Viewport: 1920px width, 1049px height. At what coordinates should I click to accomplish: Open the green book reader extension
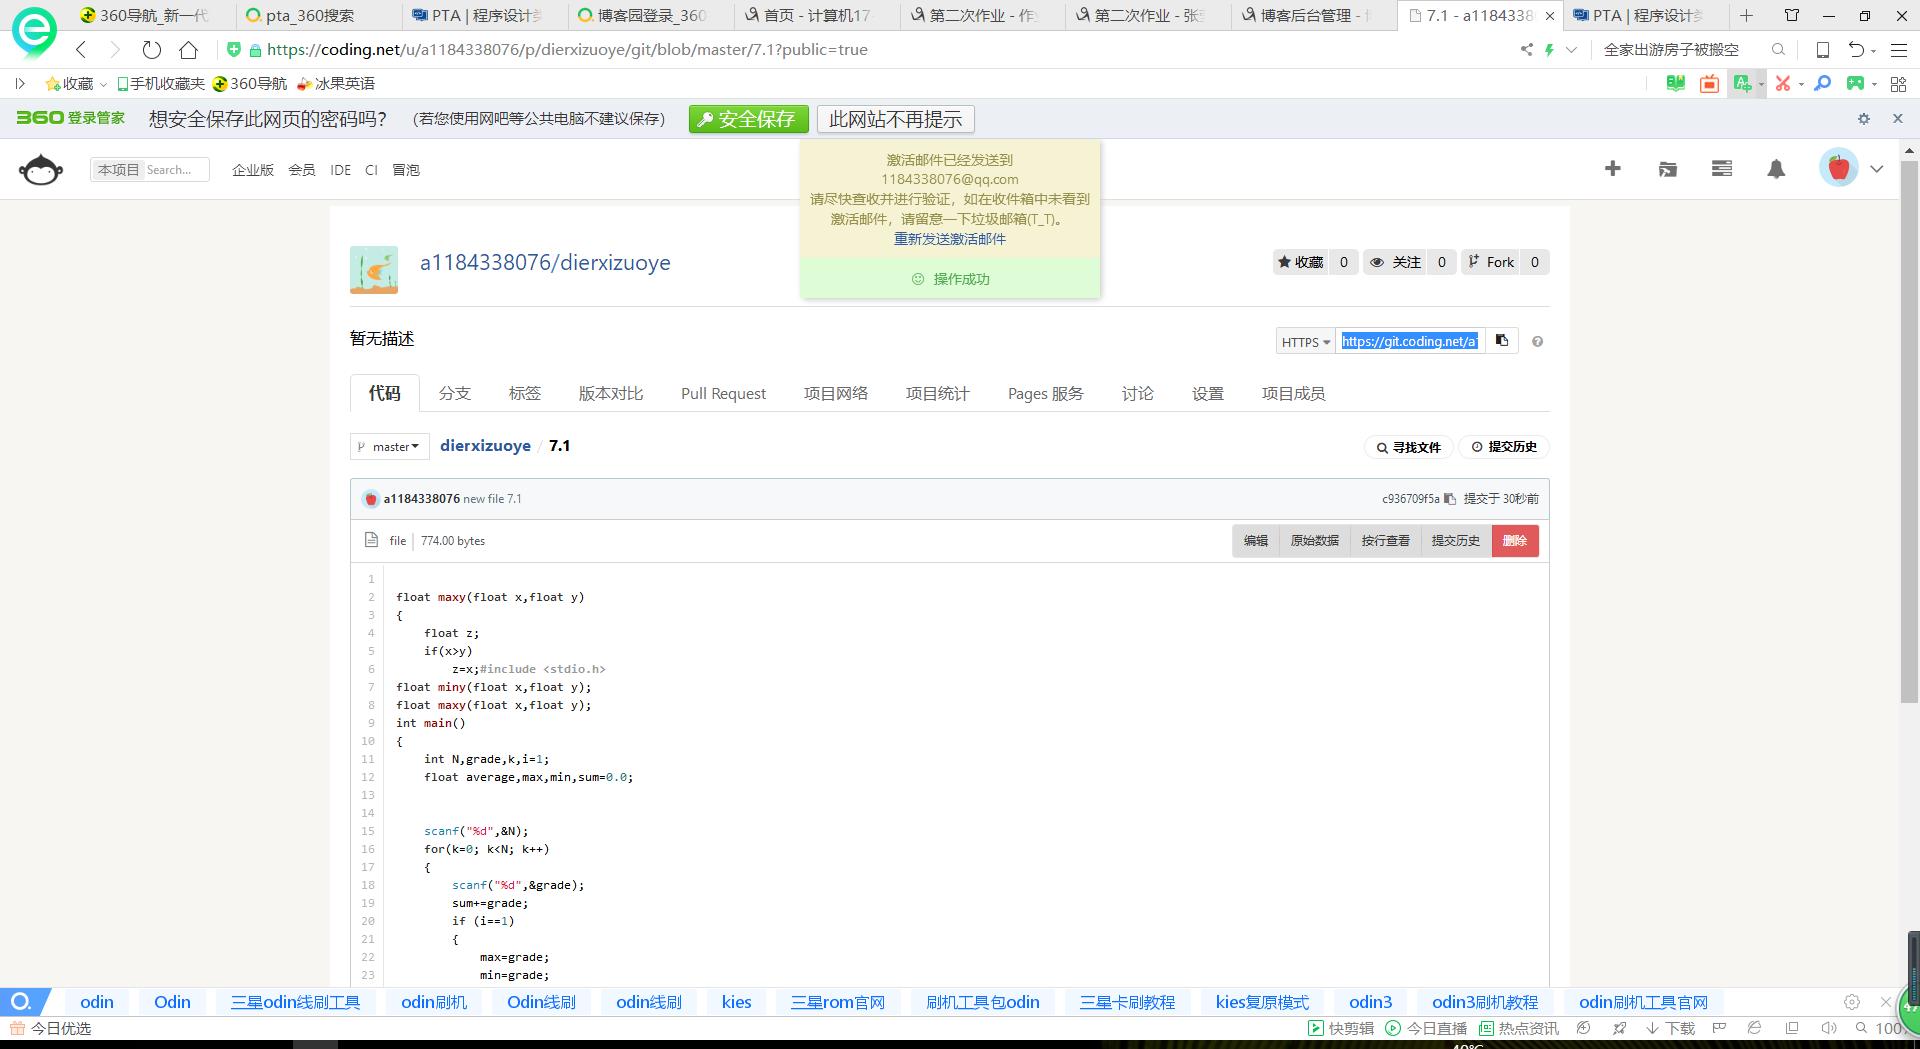click(1676, 84)
